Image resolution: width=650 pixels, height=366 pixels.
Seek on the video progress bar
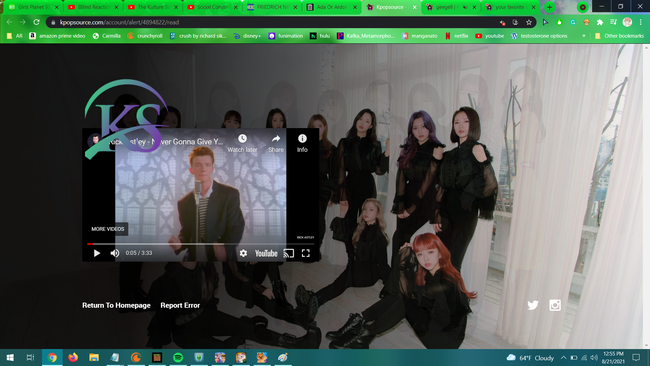click(201, 244)
